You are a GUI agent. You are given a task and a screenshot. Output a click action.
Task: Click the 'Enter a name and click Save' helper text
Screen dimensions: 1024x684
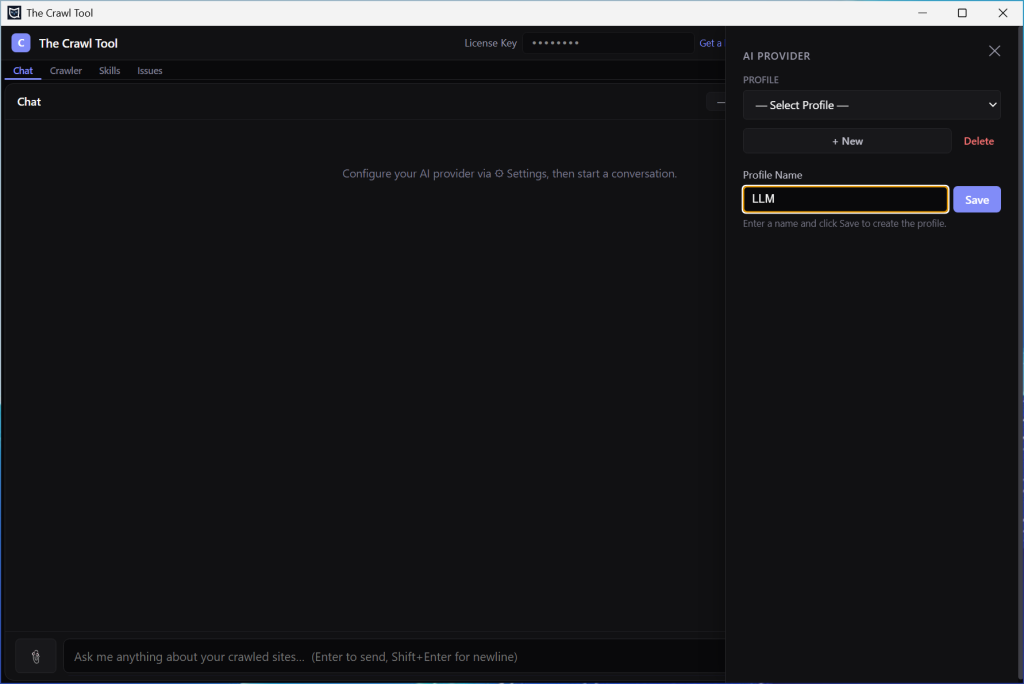coord(844,223)
